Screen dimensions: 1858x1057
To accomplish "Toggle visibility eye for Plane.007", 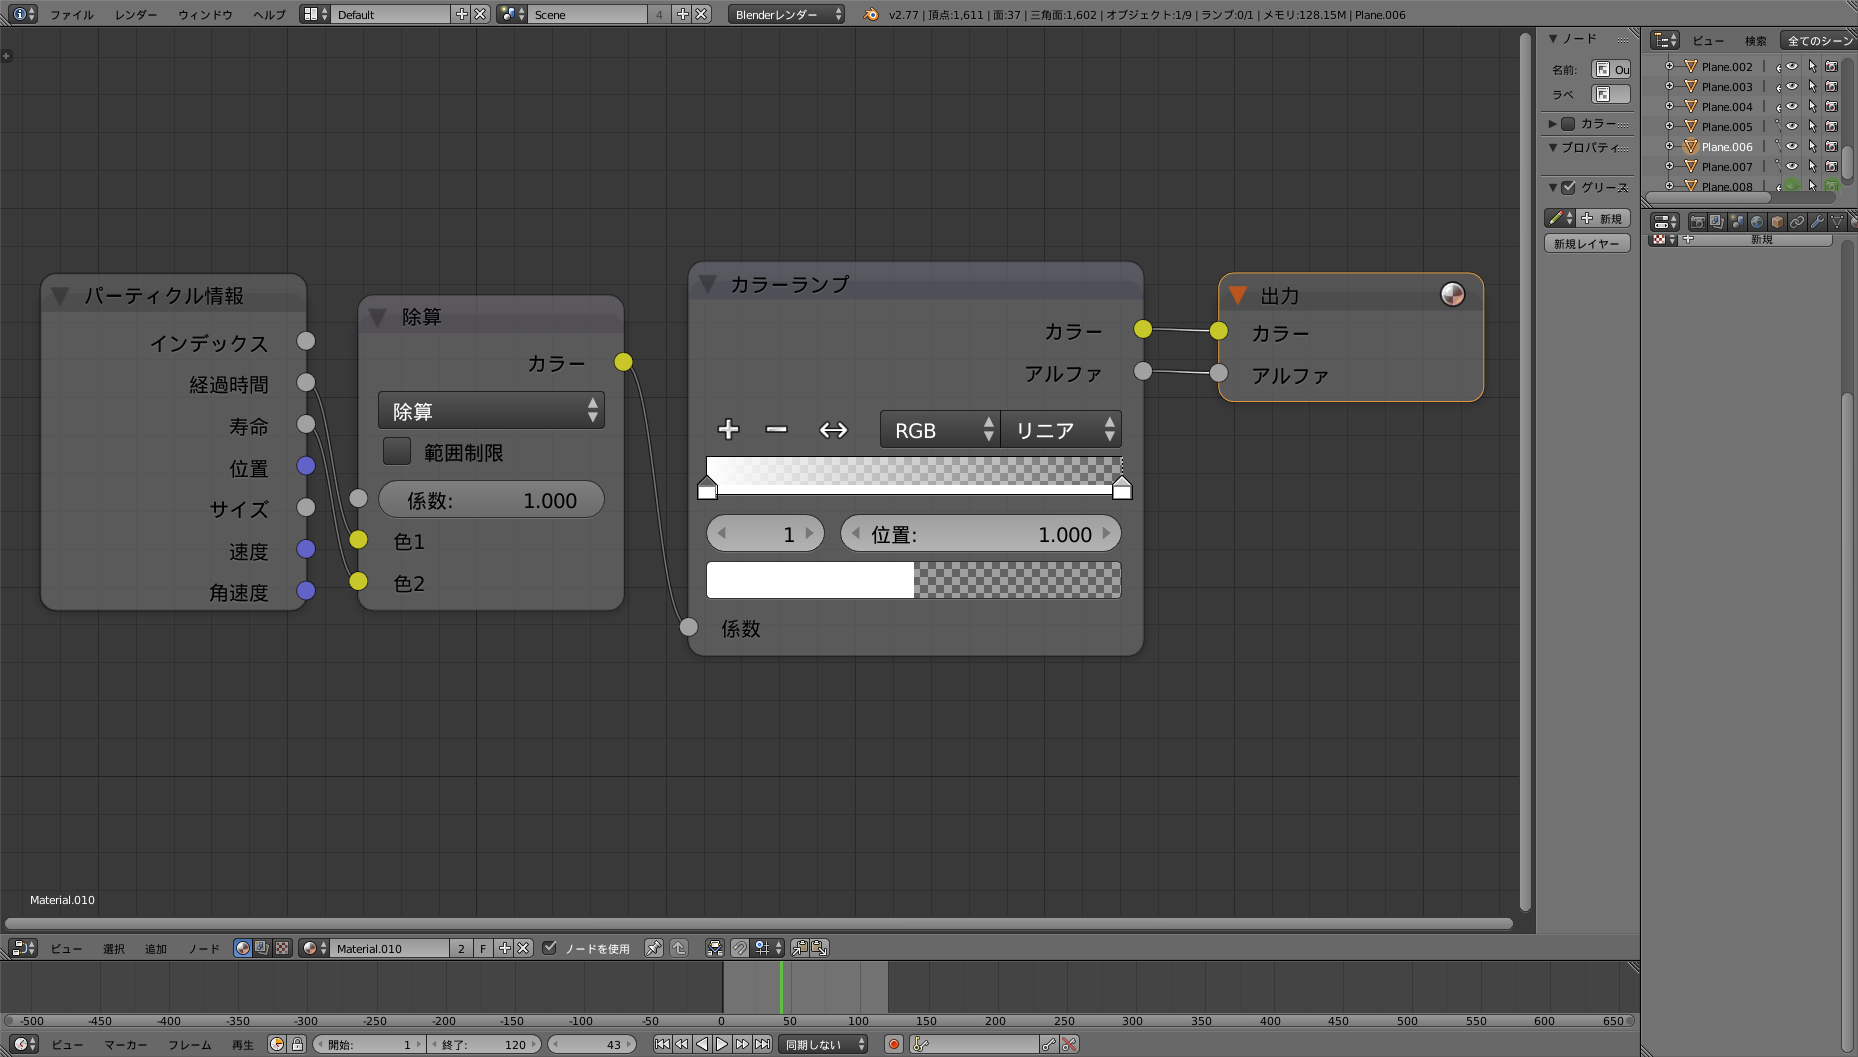I will [1792, 166].
